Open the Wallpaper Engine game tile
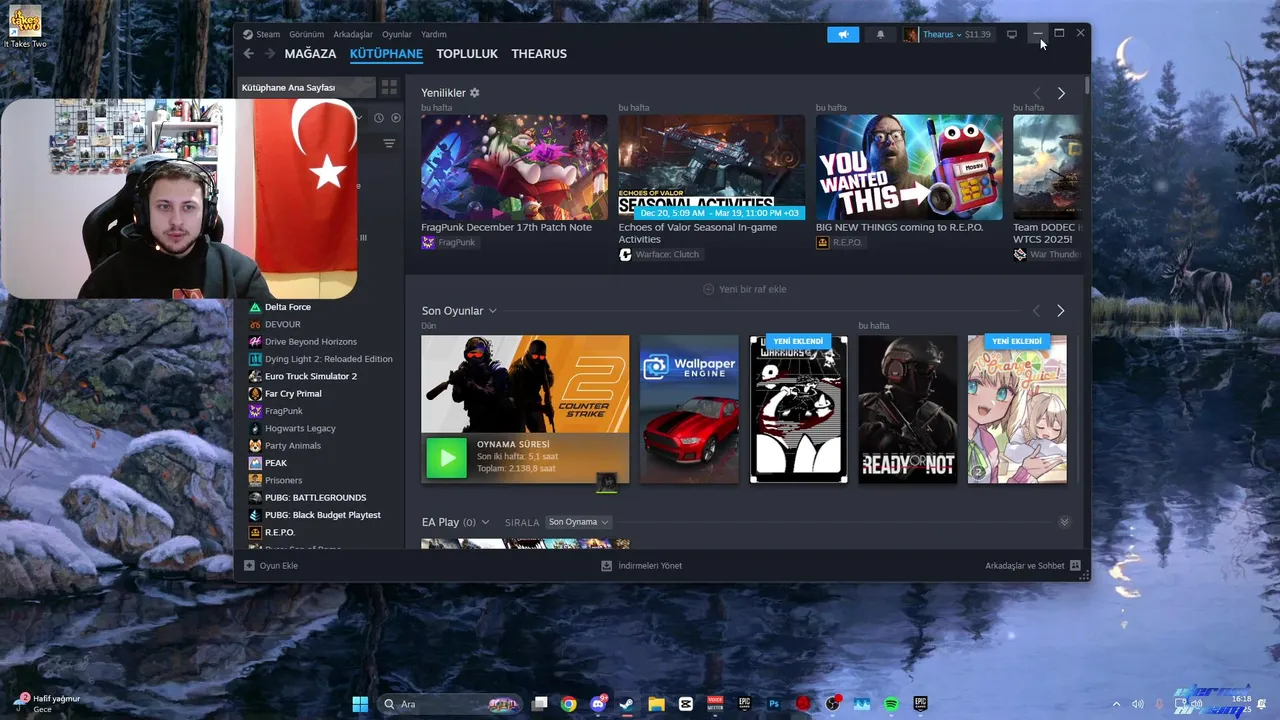 pos(689,409)
